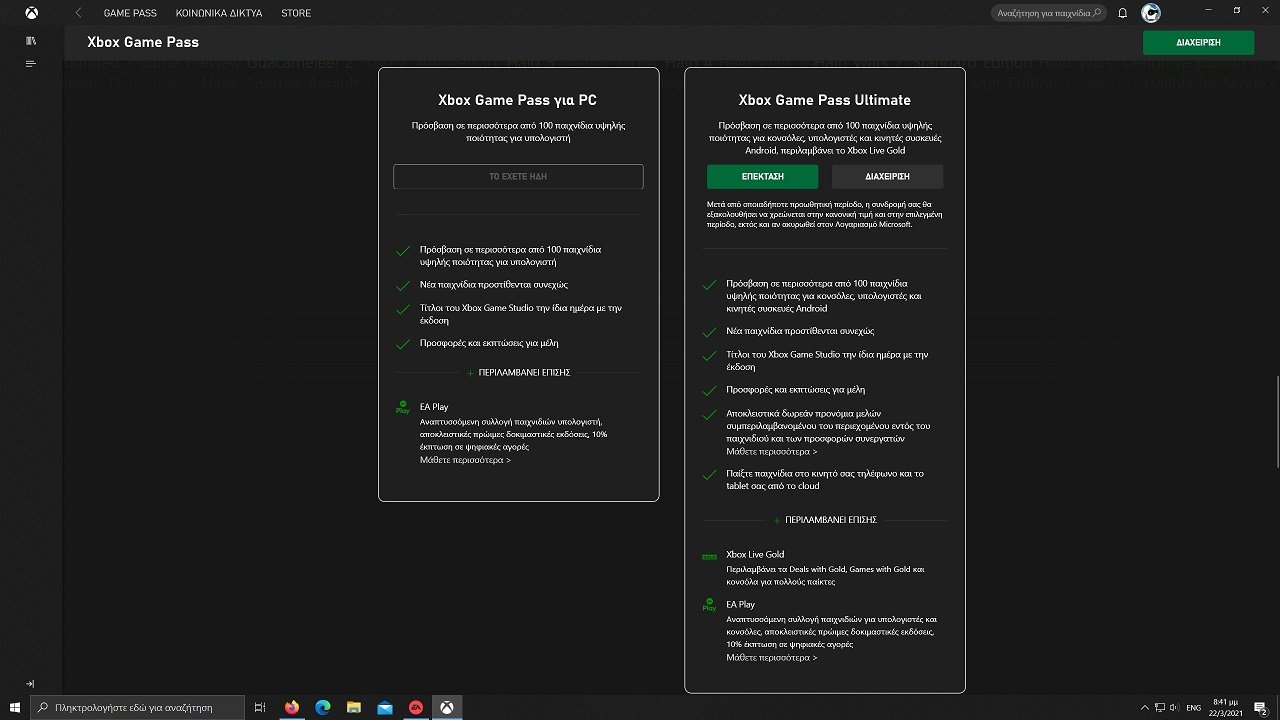The width and height of the screenshot is (1280, 720).
Task: Click the 'Νέα παιχνίδια προστίθενται συνεχώς' line in the PC plan
Action: [x=494, y=285]
